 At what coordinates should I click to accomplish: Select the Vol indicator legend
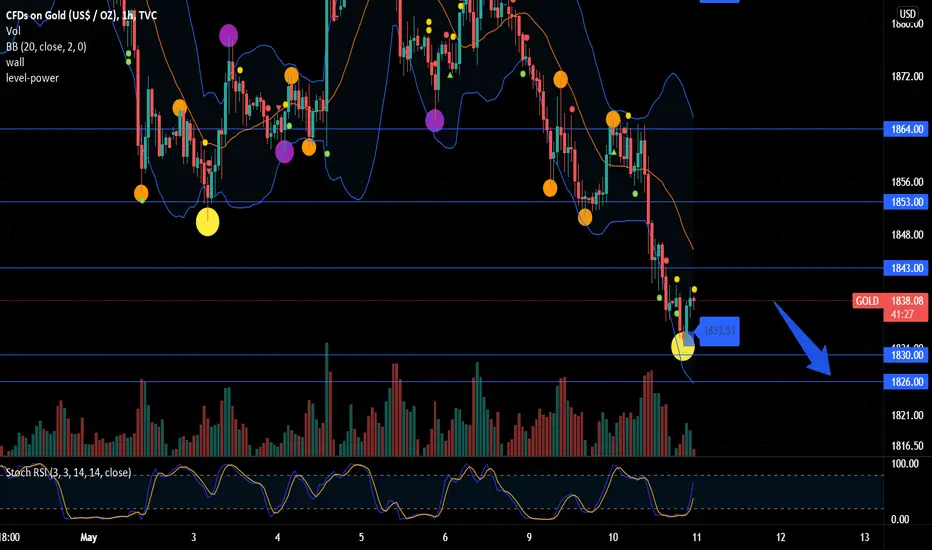[x=13, y=31]
